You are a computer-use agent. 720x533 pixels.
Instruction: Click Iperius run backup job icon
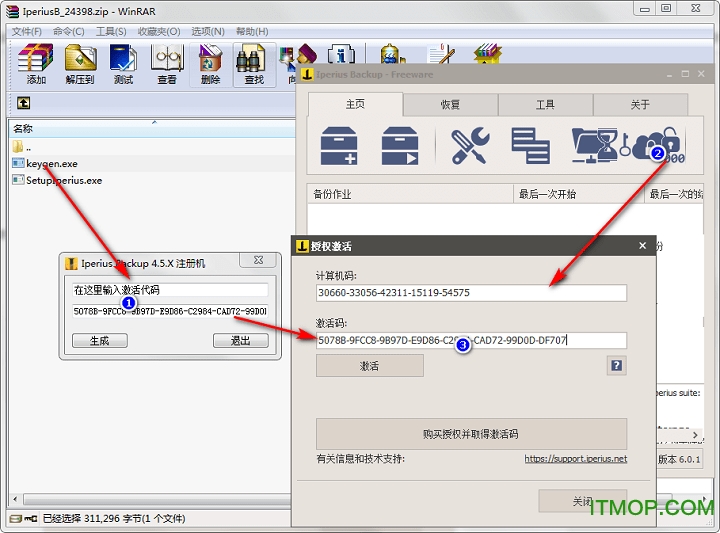point(399,146)
